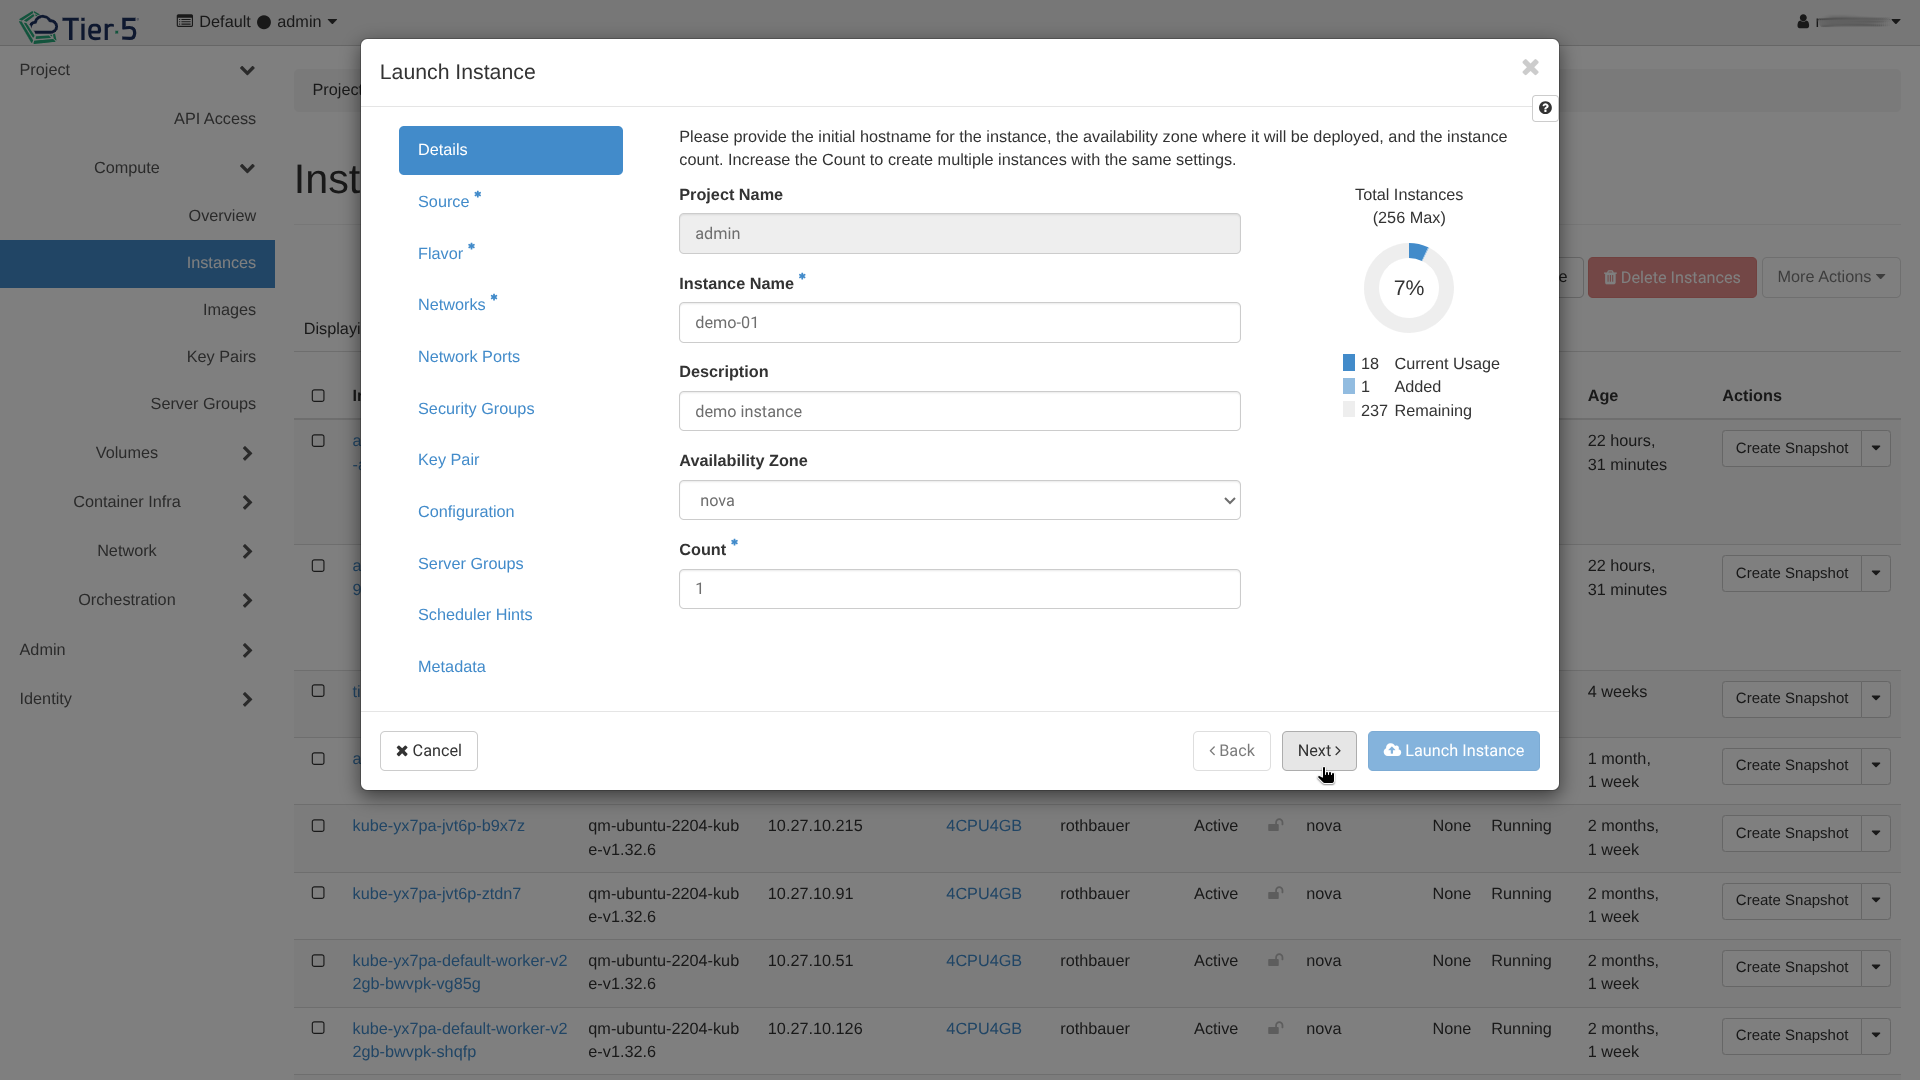Click the user account icon
This screenshot has width=1920, height=1080.
(x=1803, y=21)
